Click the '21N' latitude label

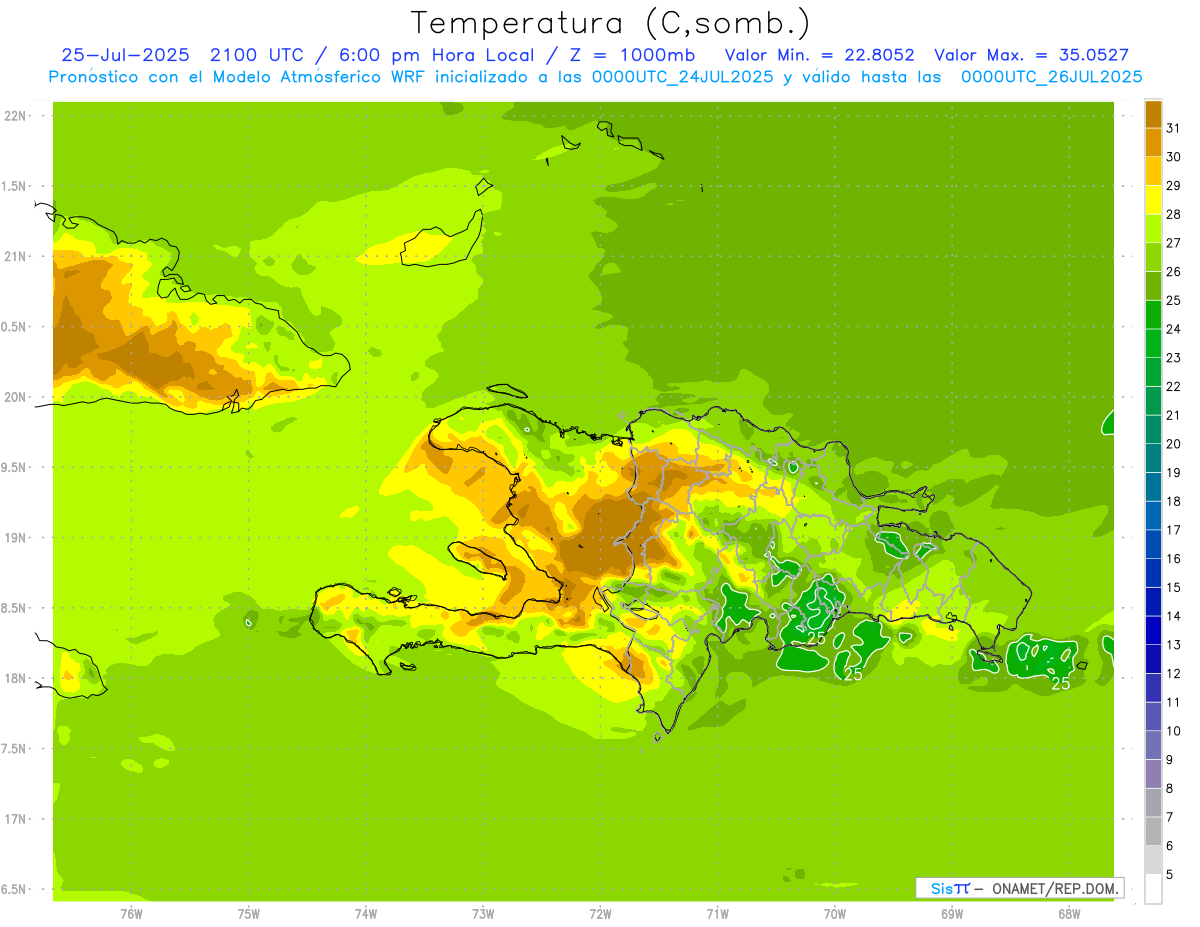16,256
